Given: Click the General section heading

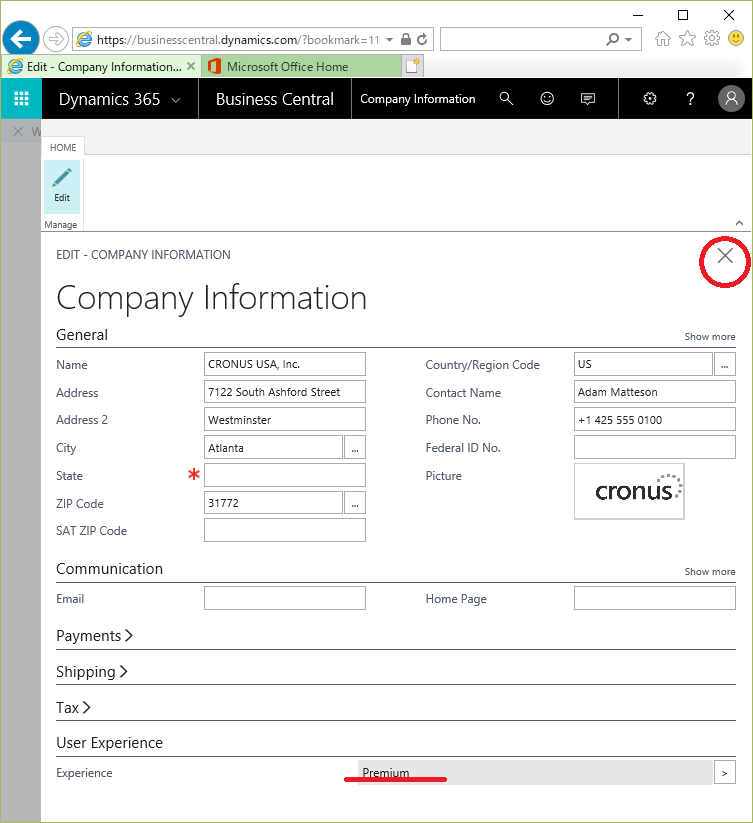Looking at the screenshot, I should tap(82, 335).
